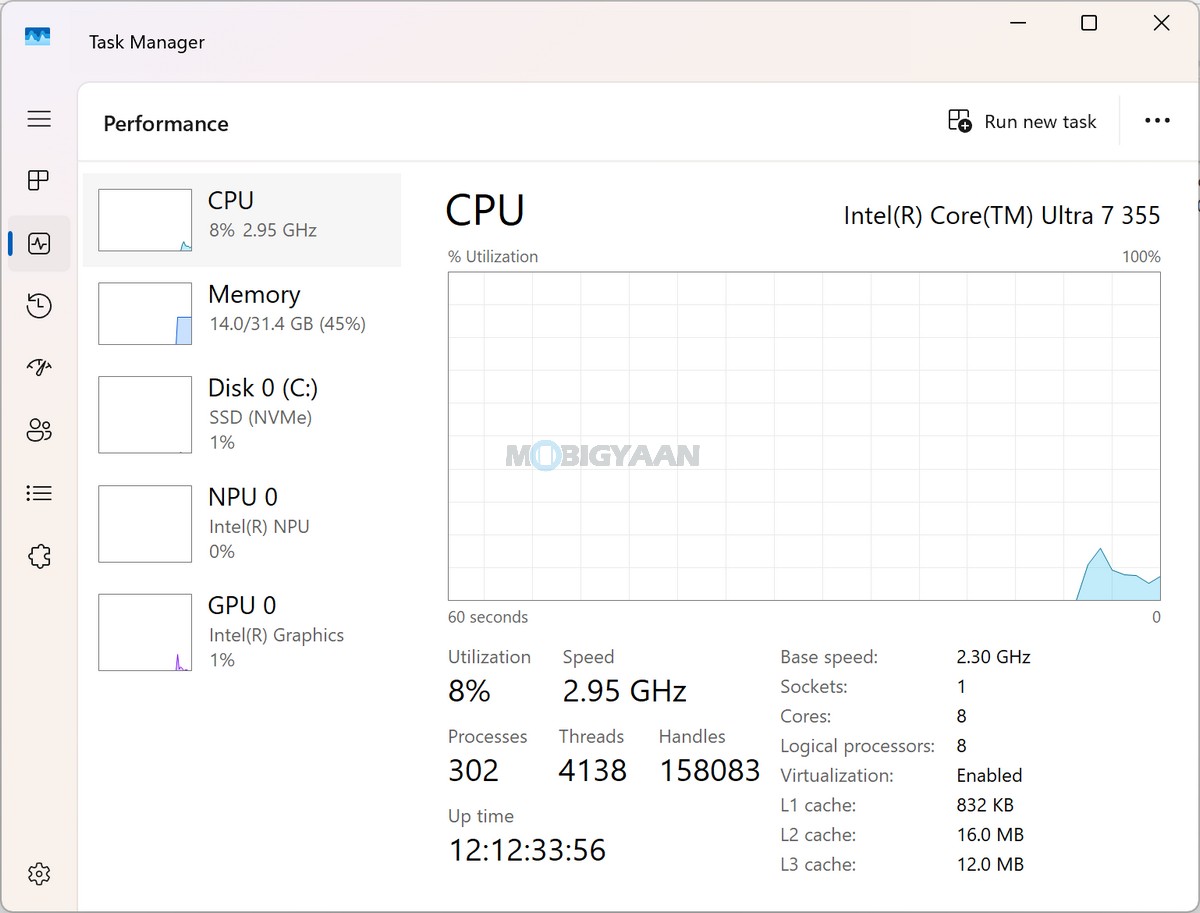Screen dimensions: 1200x913
Task: Click the CPU mini graph thumbnail
Action: click(145, 220)
